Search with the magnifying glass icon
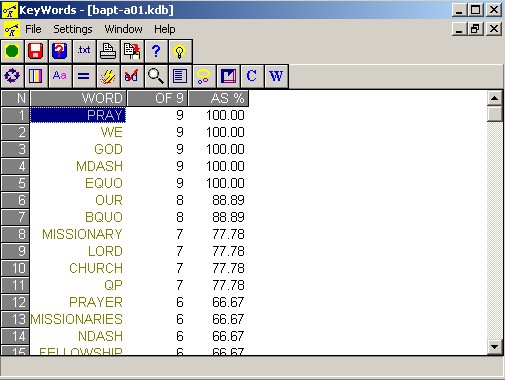This screenshot has width=505, height=380. tap(156, 76)
